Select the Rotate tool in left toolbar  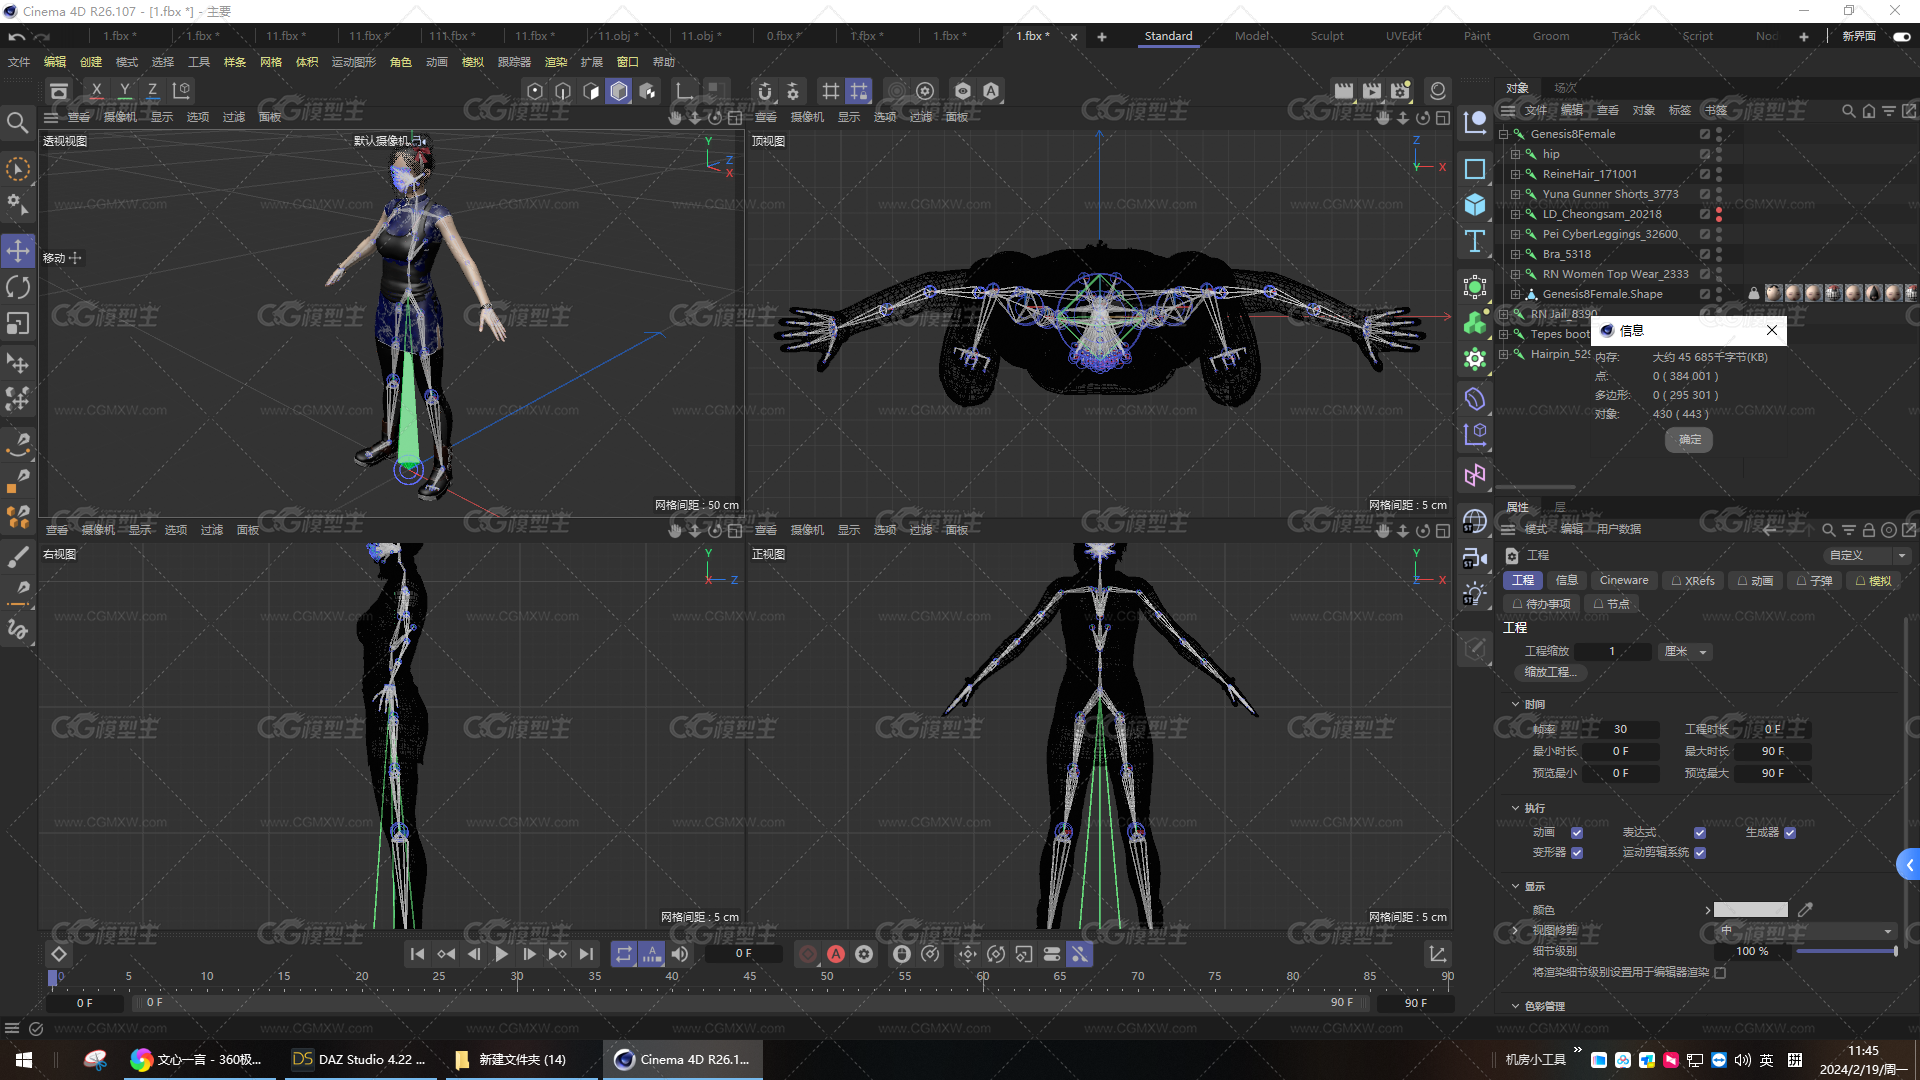(18, 288)
